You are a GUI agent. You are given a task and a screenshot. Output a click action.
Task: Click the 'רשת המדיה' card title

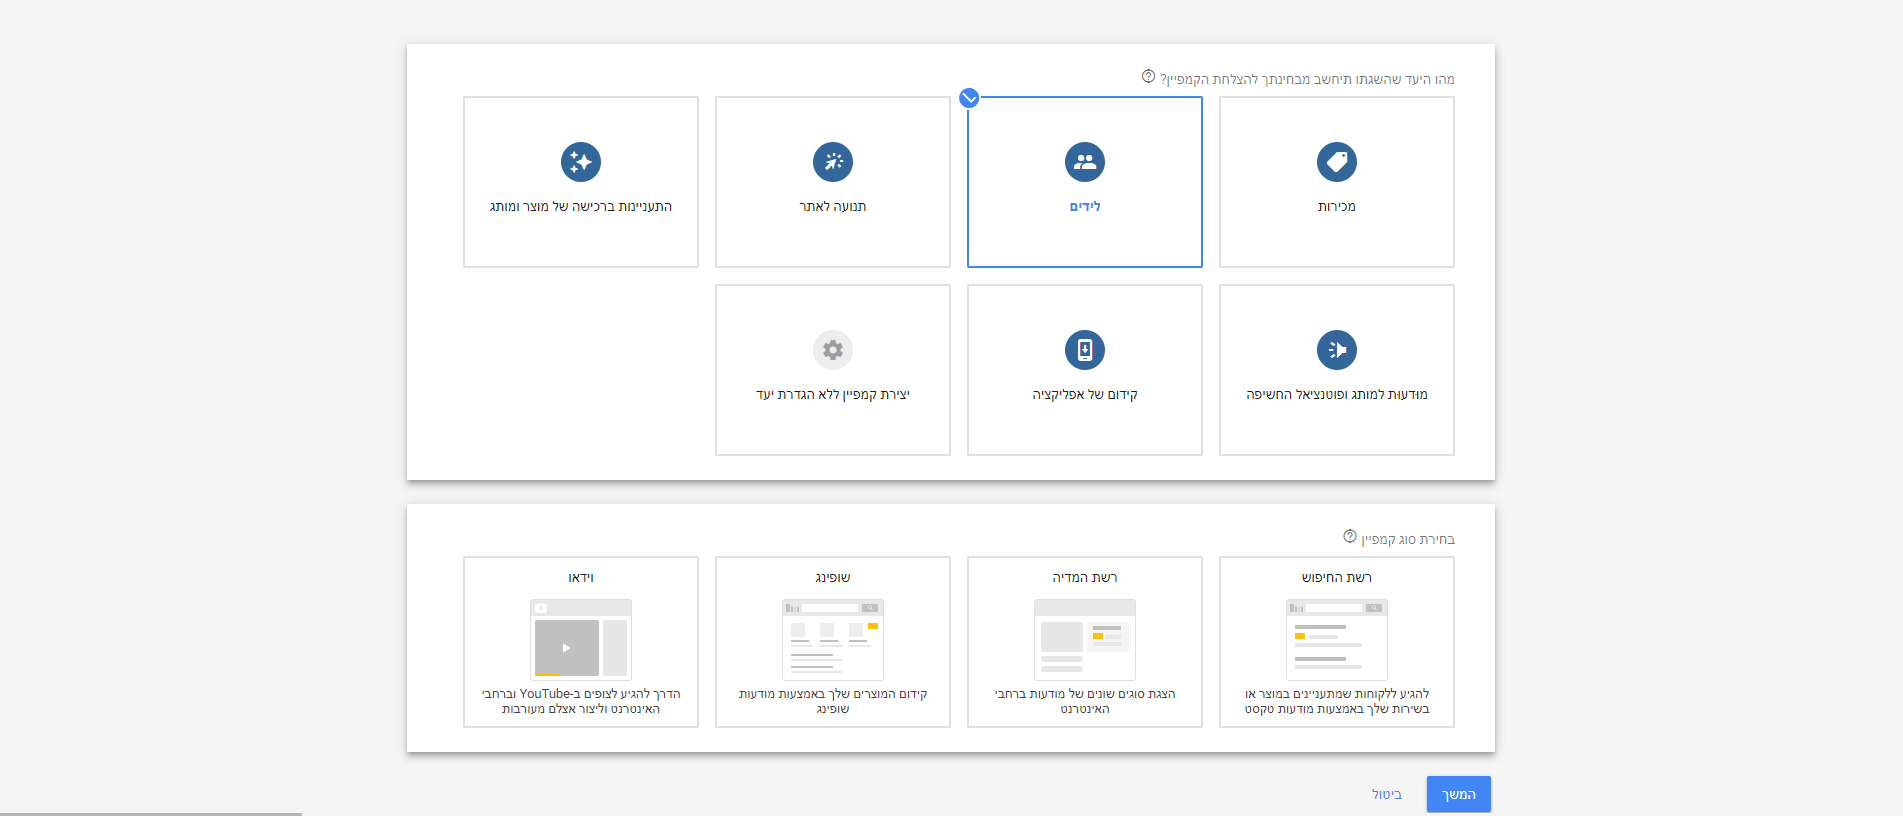pyautogui.click(x=1085, y=578)
